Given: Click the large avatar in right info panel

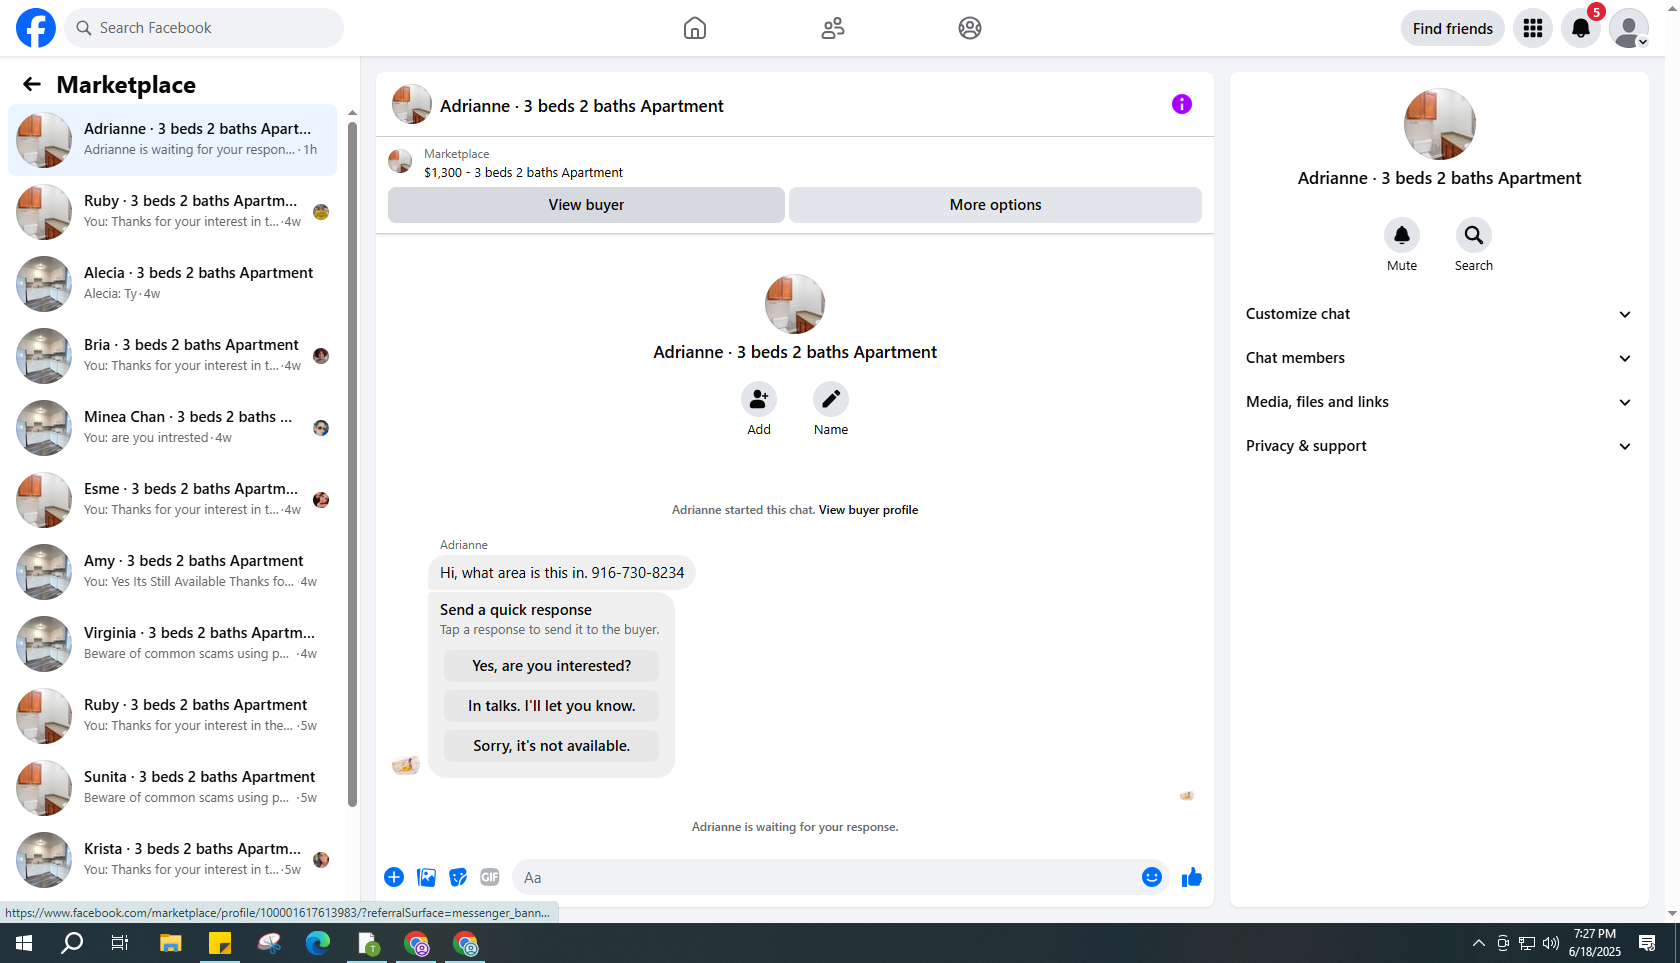Looking at the screenshot, I should [x=1439, y=124].
